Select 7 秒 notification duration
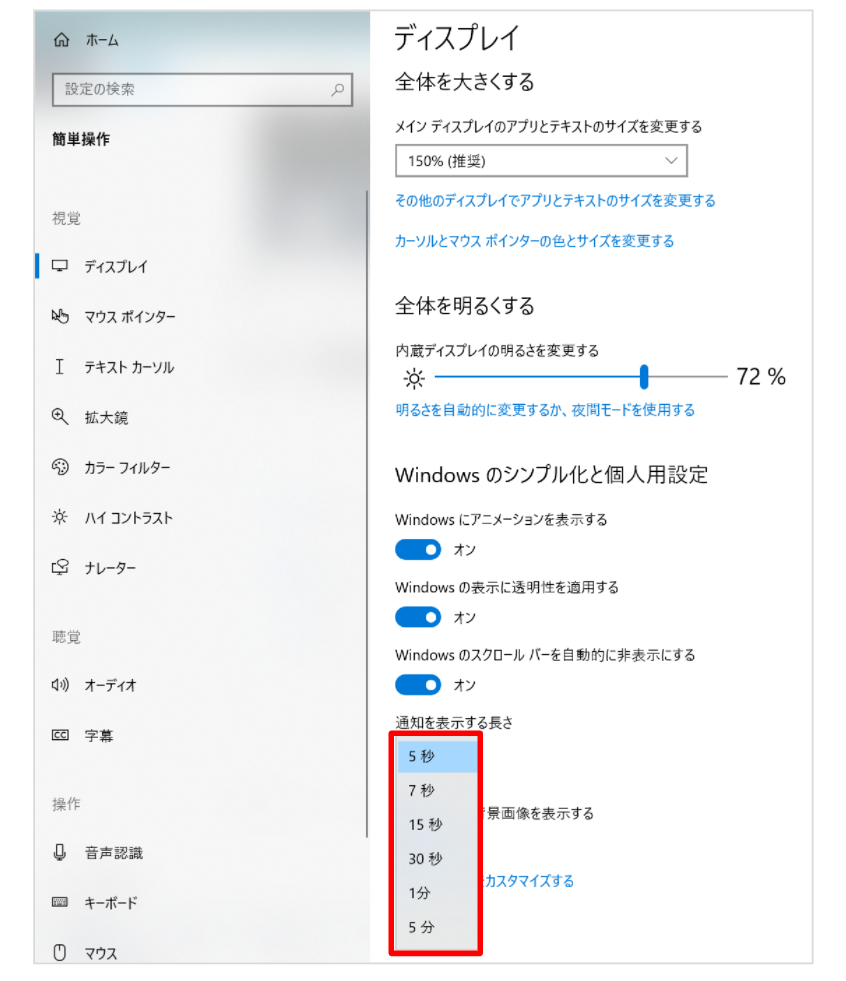 (x=437, y=790)
